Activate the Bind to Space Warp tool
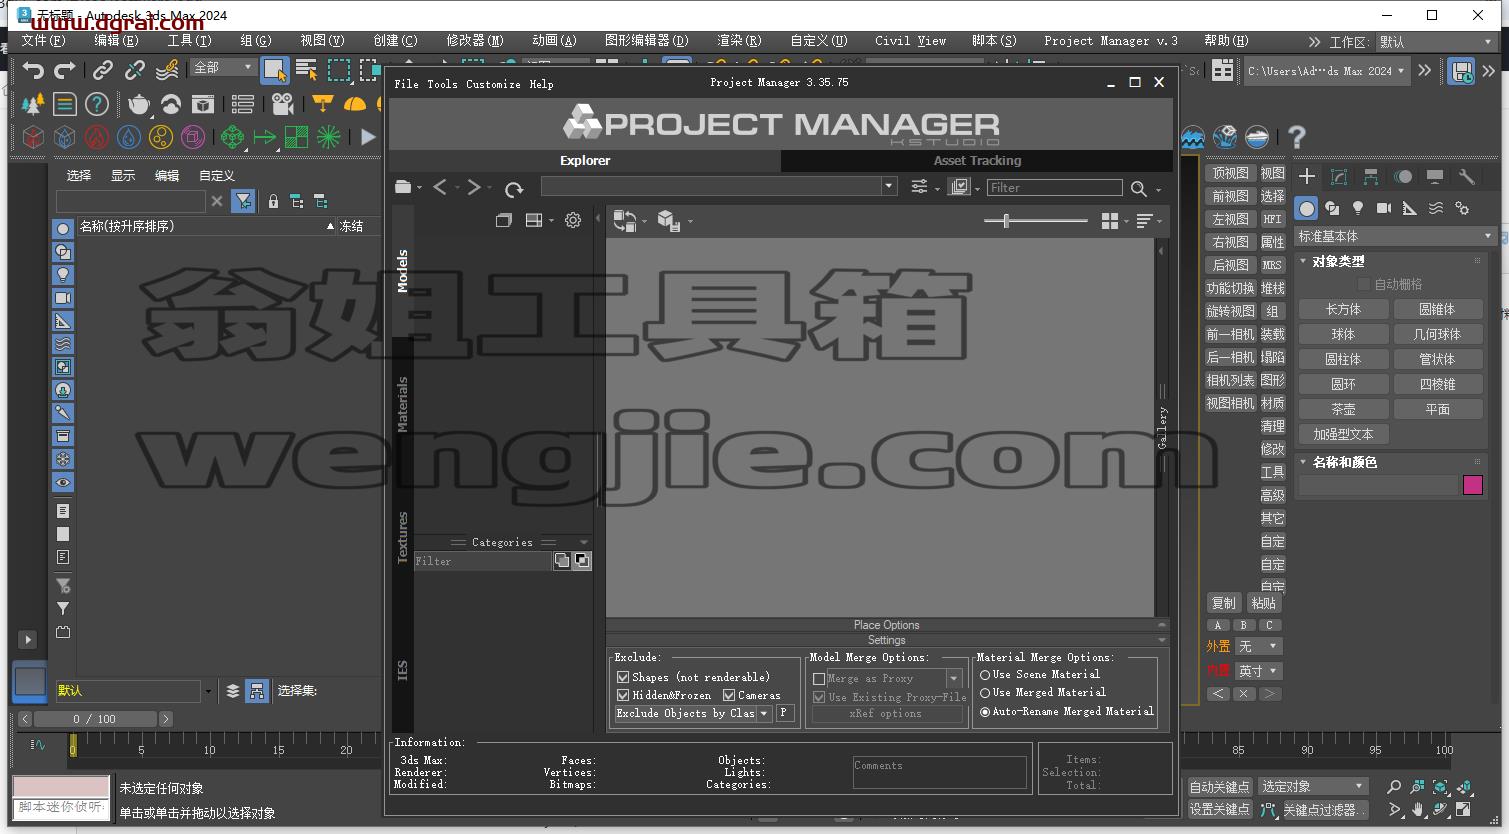 pos(167,70)
